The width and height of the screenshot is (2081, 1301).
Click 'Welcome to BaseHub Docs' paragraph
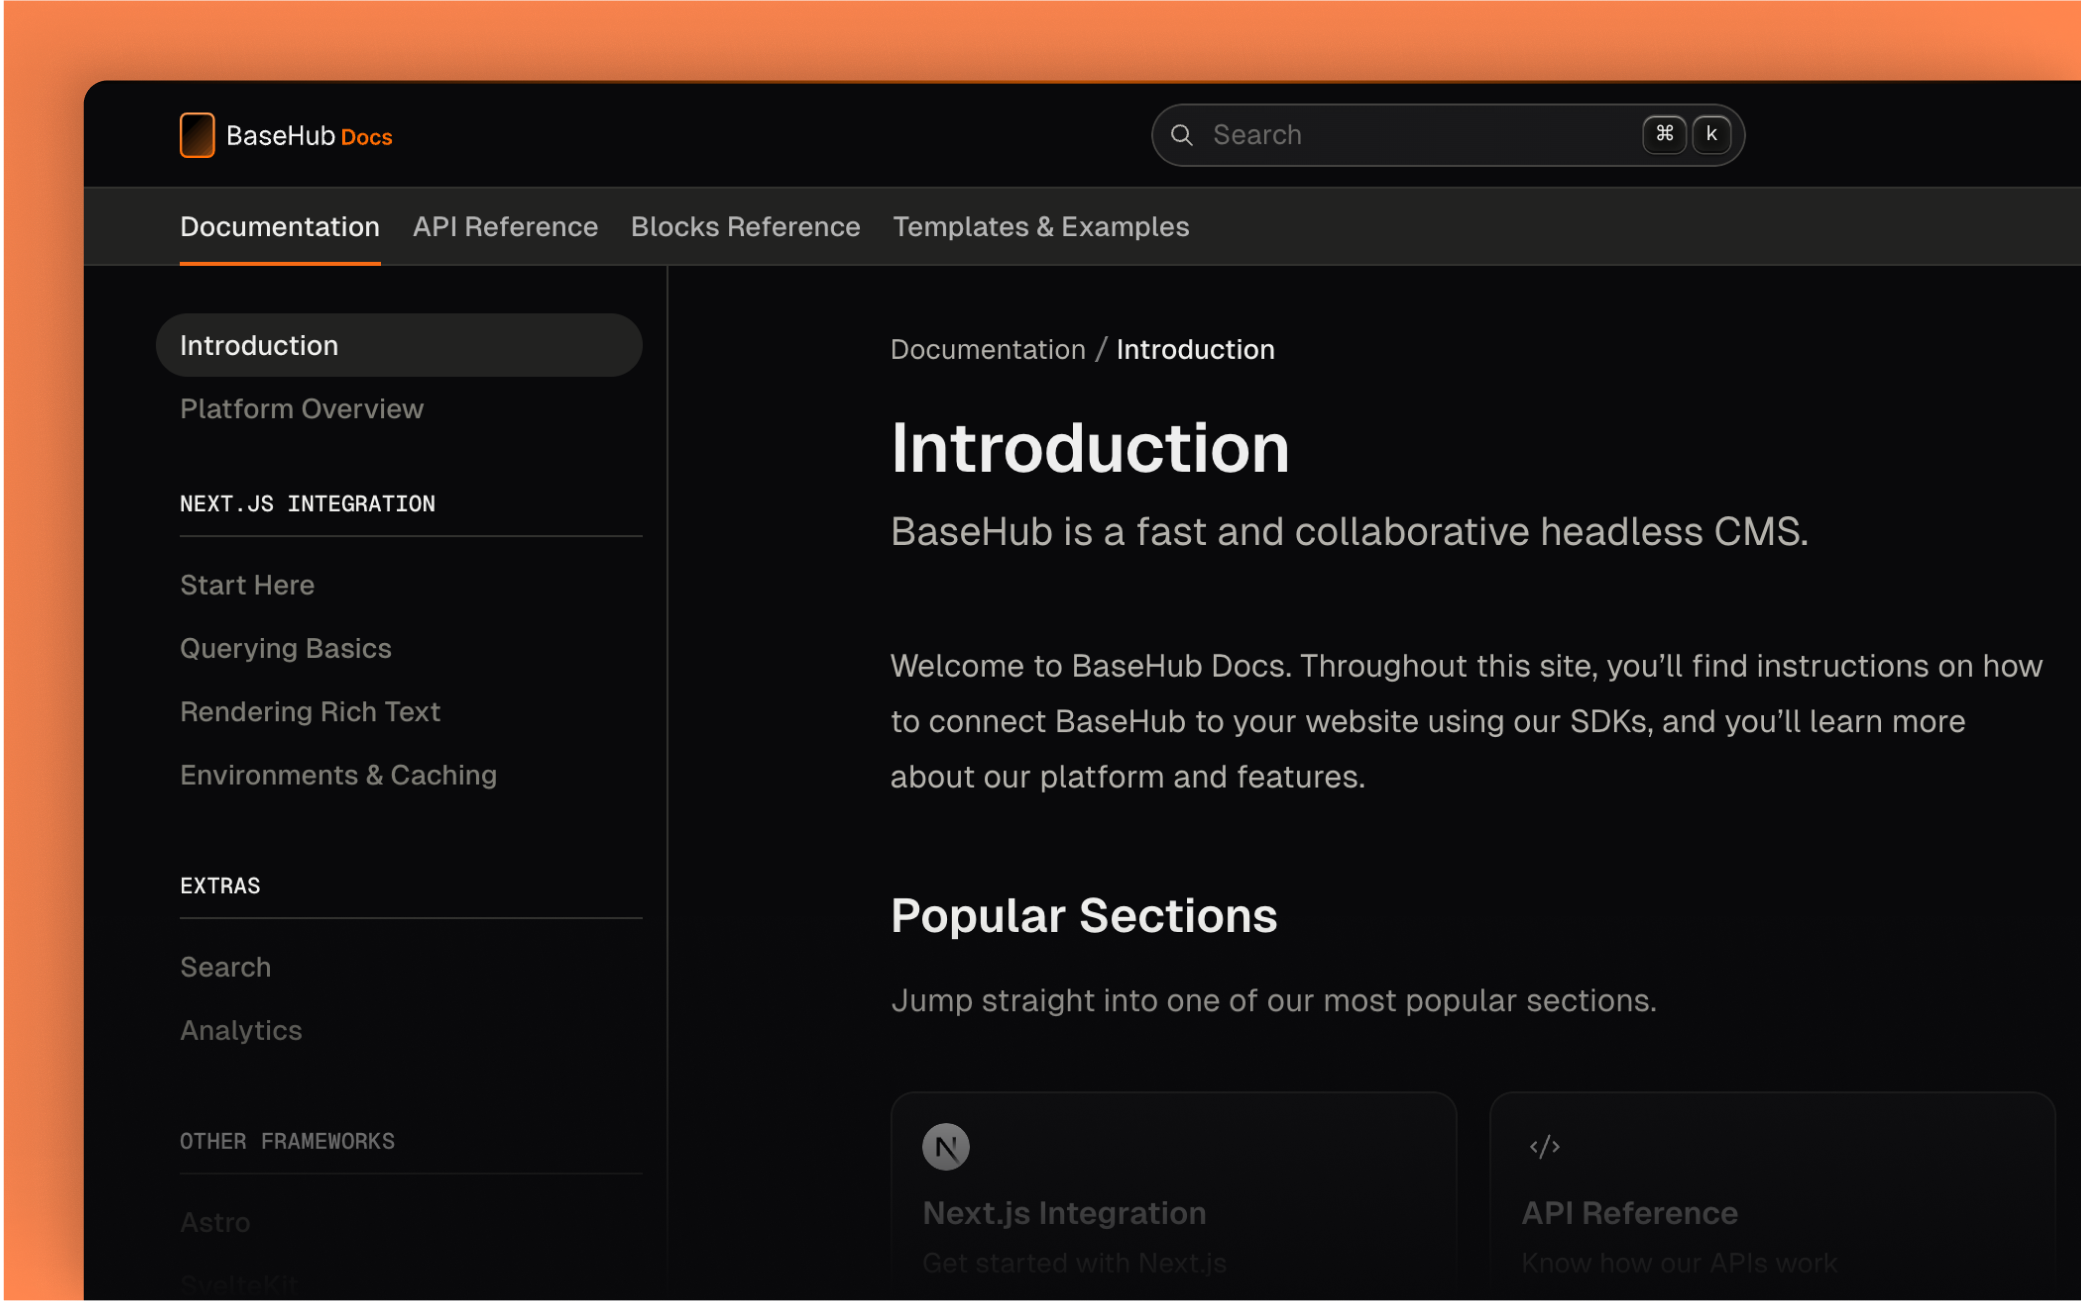[1466, 721]
